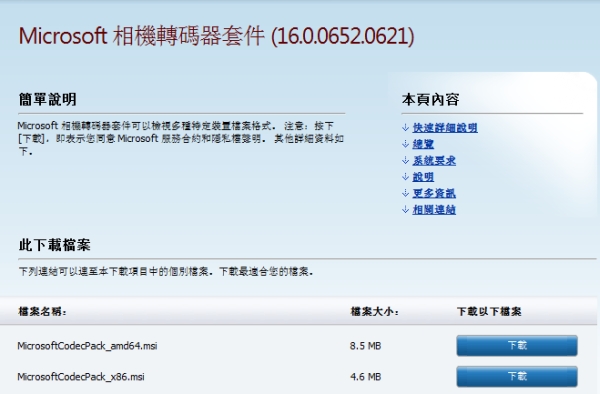Click the 本頁內容 heading
600x394 pixels.
430,99
